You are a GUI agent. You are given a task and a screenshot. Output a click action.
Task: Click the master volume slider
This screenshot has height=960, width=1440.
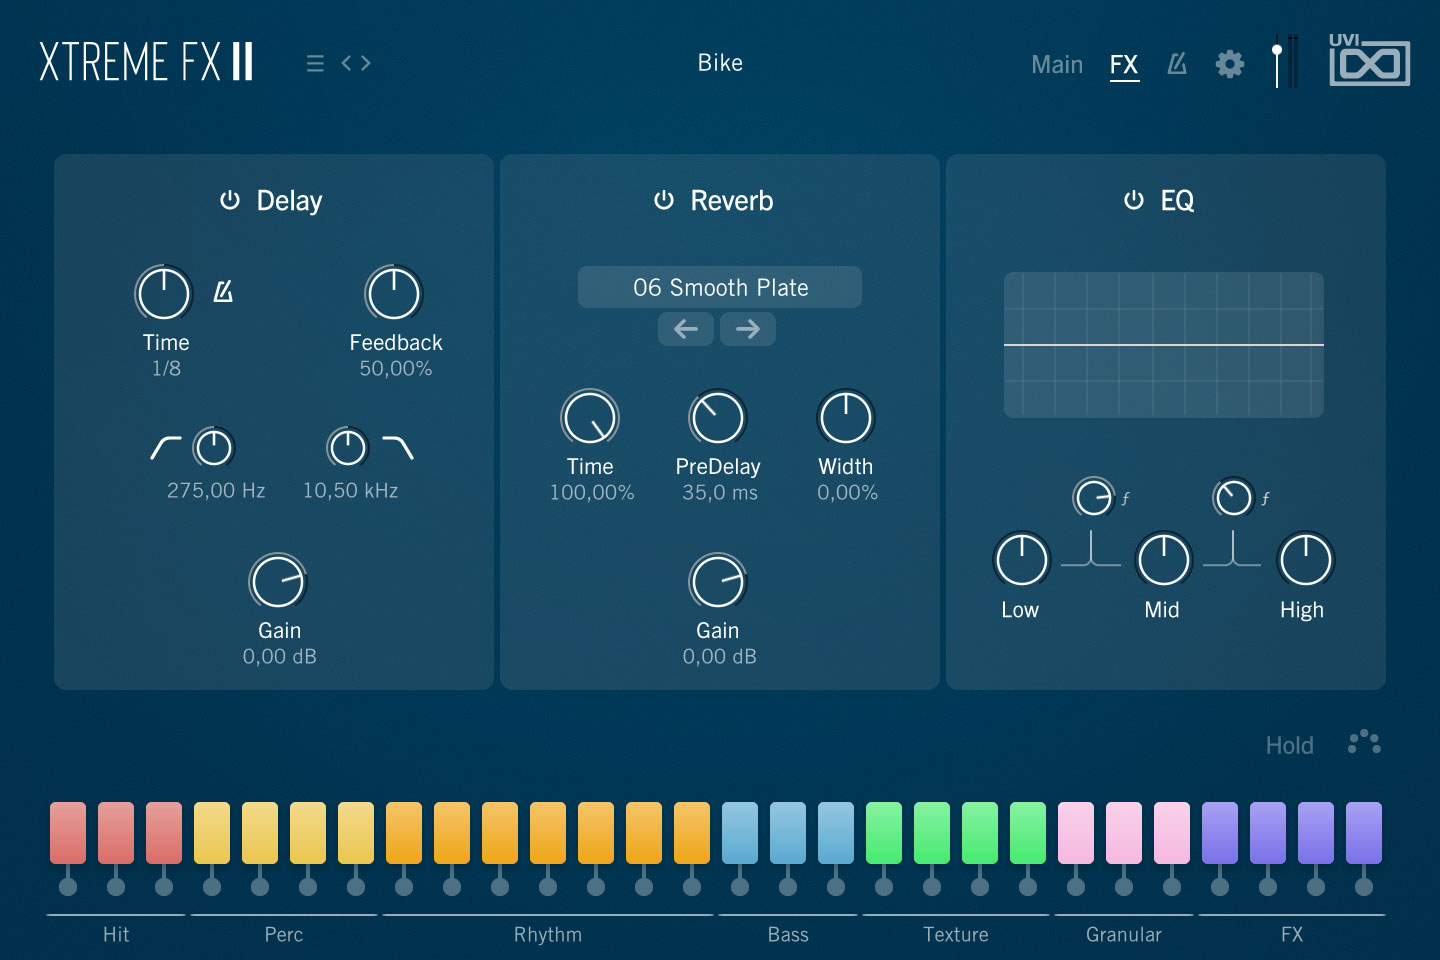tap(1278, 62)
